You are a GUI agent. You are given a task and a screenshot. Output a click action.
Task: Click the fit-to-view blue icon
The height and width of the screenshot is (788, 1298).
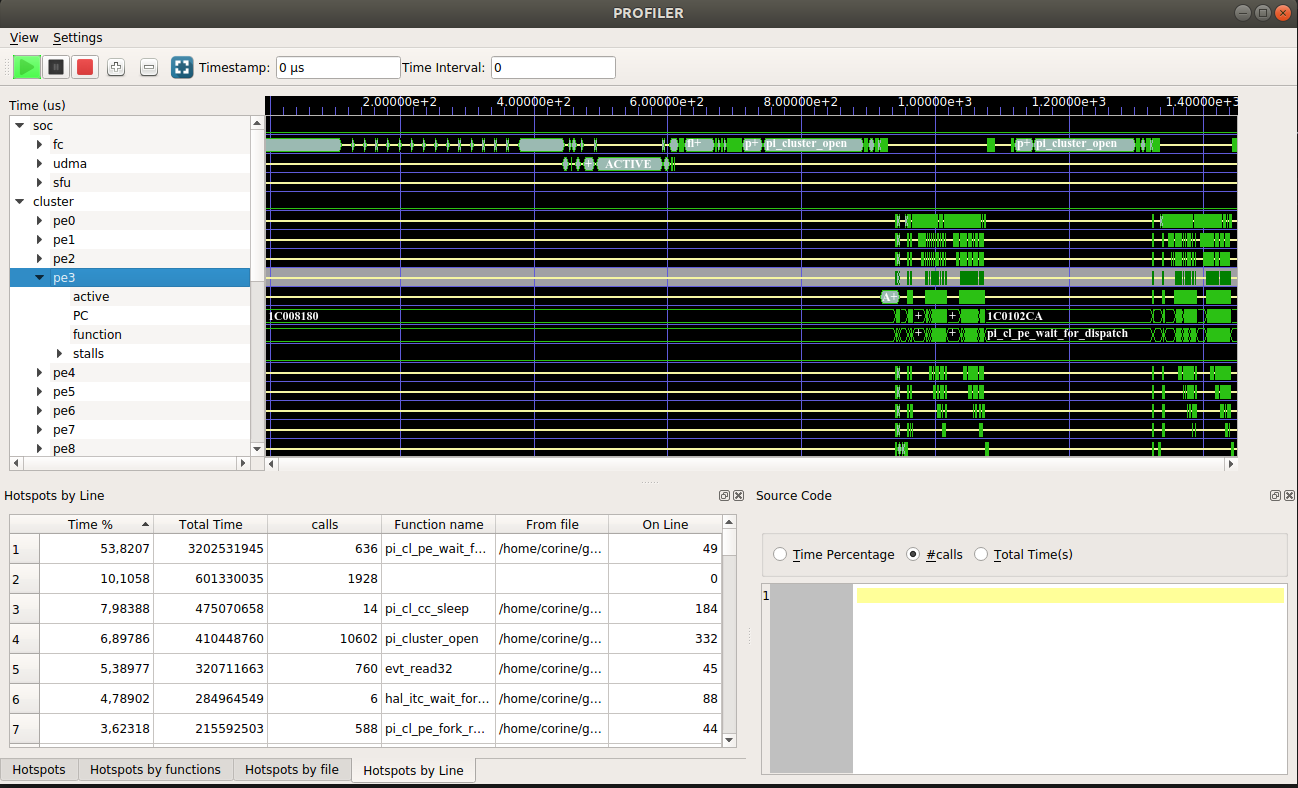(182, 67)
